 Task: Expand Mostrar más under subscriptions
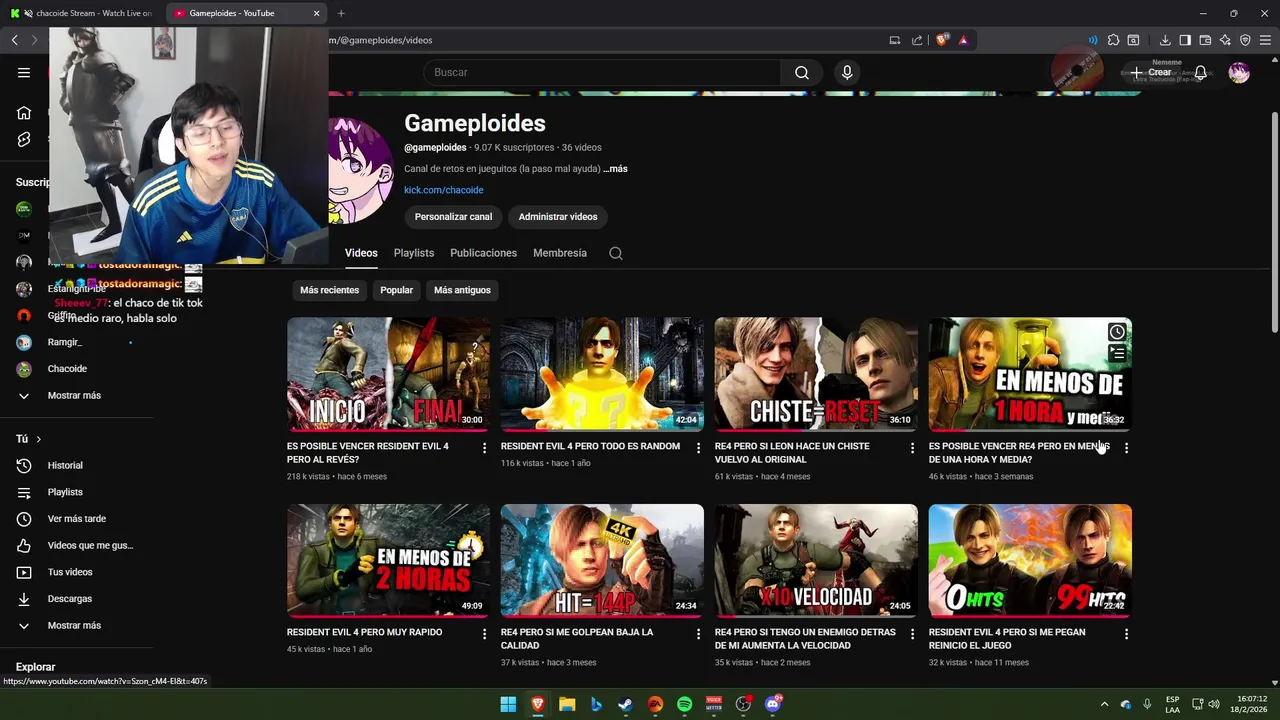tap(76, 395)
